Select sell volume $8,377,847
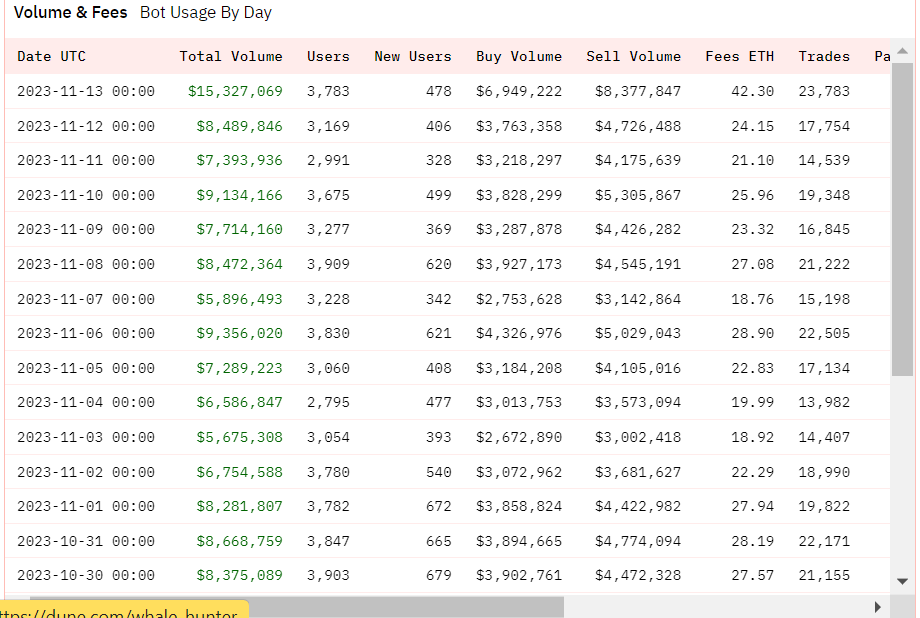The image size is (920, 618). (x=638, y=91)
